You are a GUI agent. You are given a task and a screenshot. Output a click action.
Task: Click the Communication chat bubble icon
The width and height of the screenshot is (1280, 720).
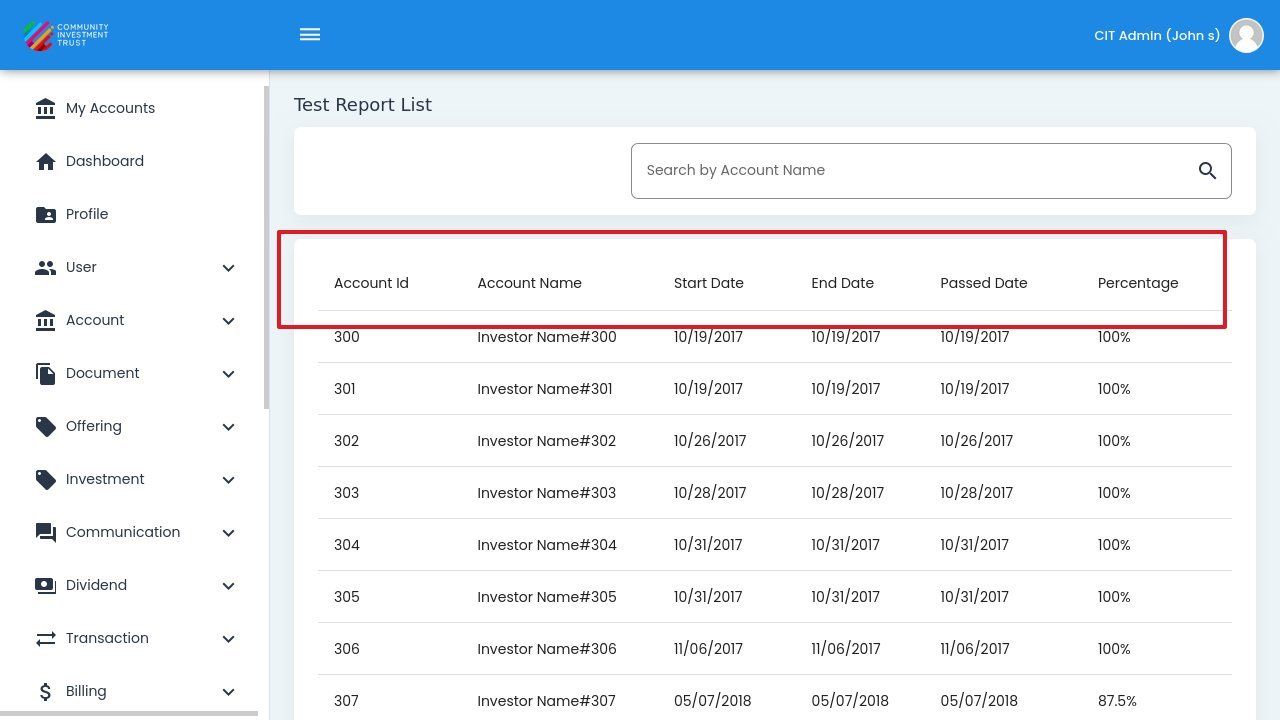[x=46, y=533]
